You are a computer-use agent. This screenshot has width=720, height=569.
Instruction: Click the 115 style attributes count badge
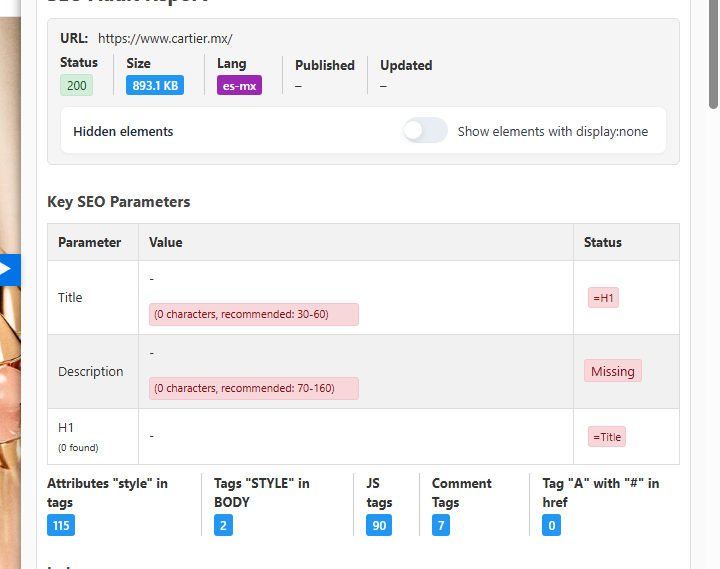coord(60,525)
